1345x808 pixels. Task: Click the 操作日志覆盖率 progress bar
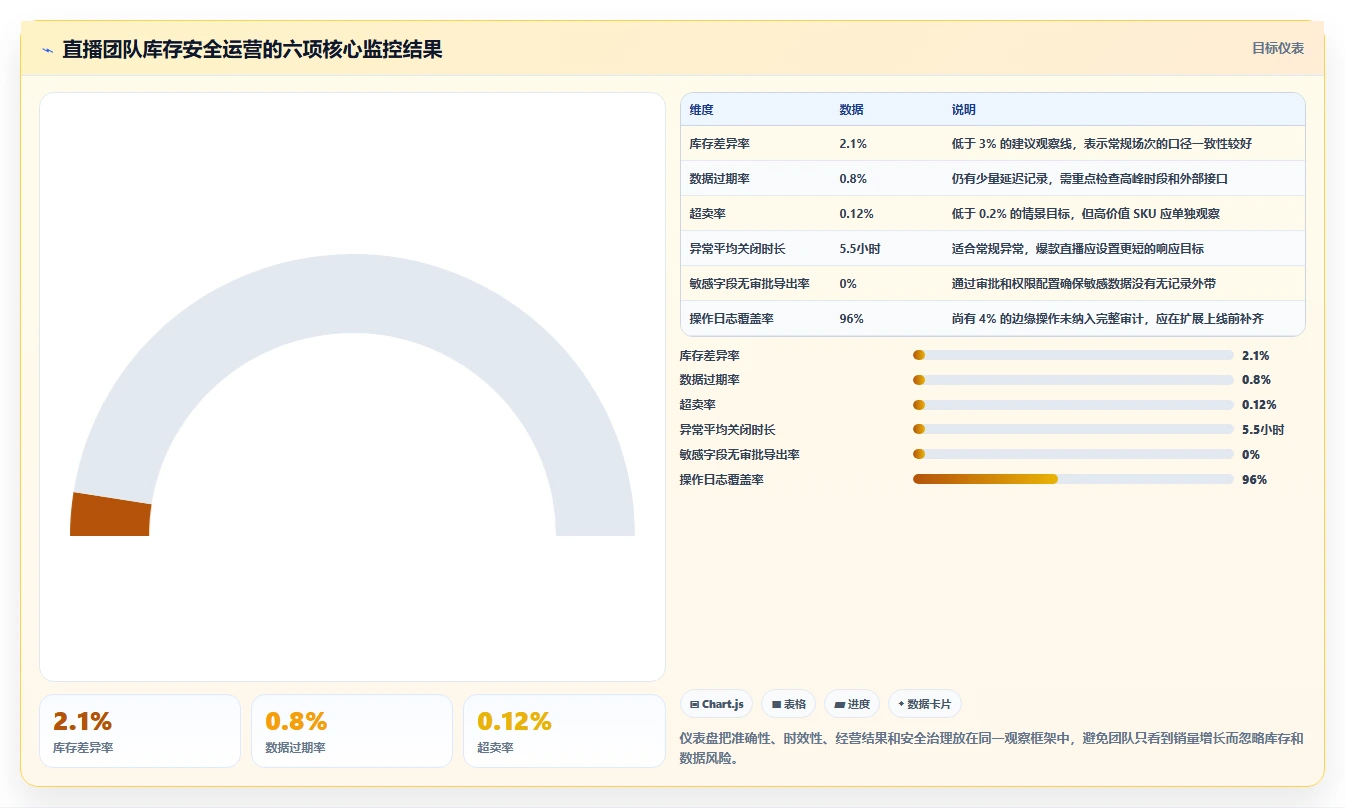pyautogui.click(x=1073, y=480)
